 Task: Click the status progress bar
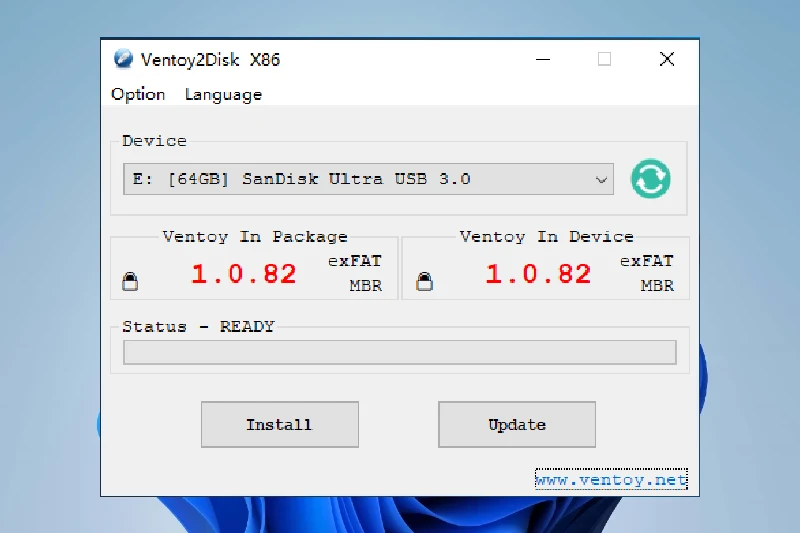click(x=400, y=352)
